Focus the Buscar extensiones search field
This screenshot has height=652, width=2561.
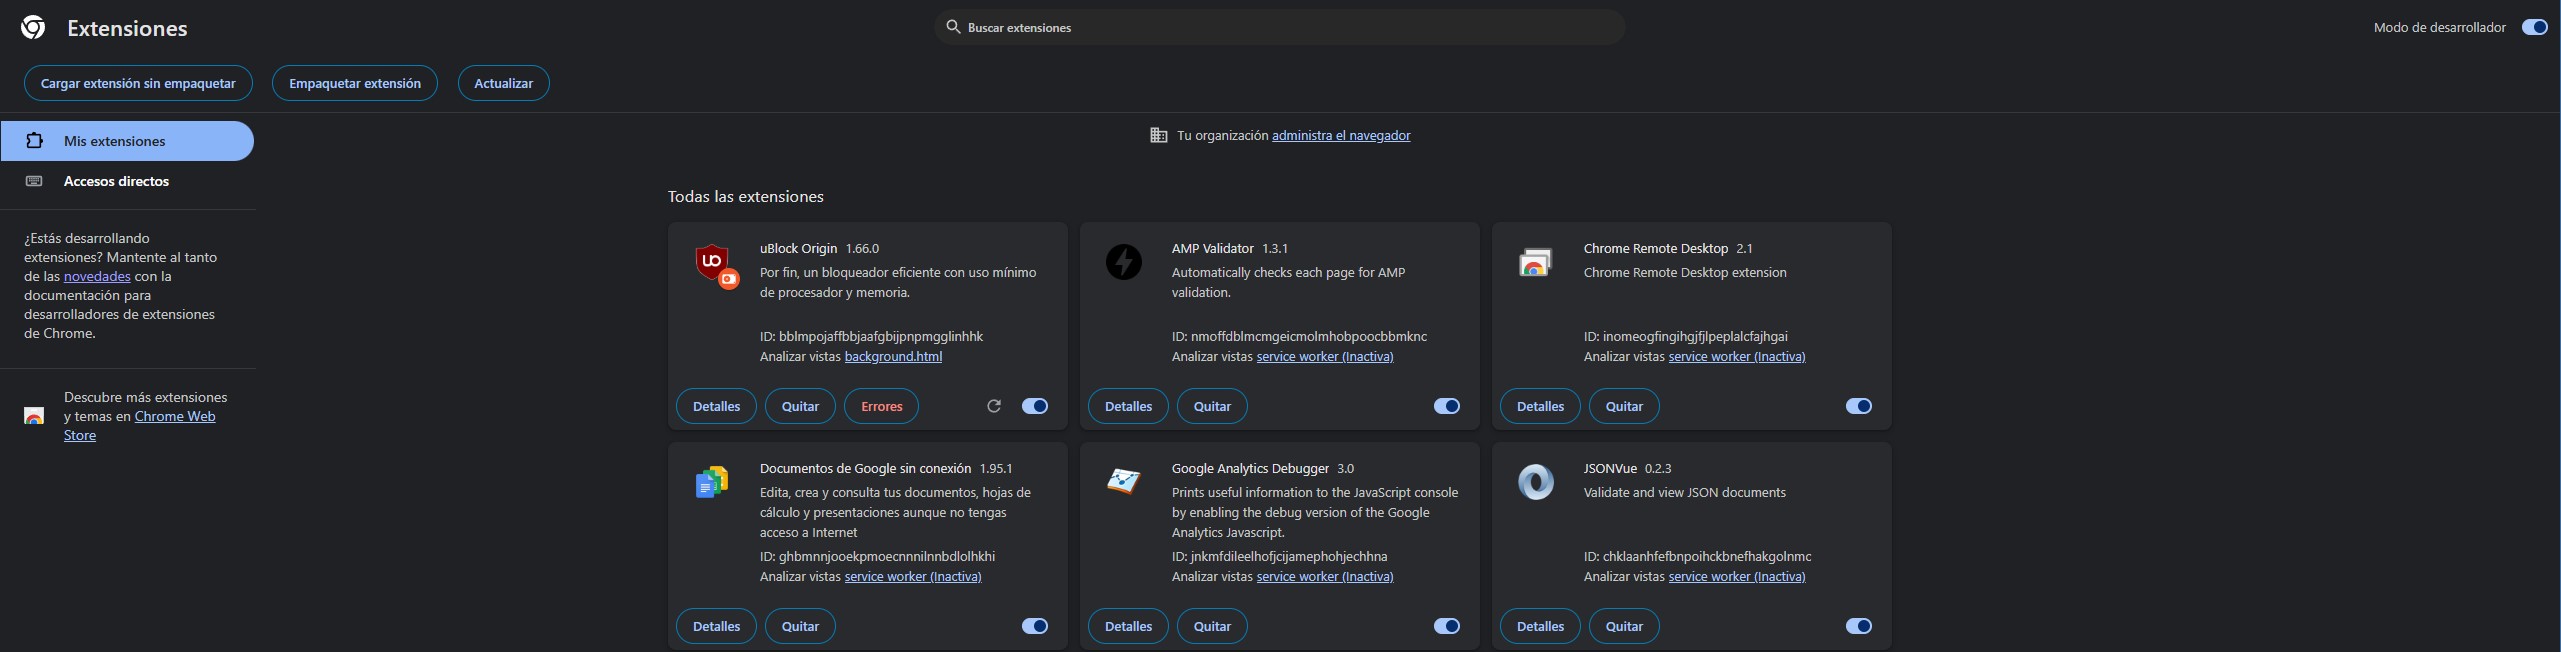[x=1280, y=27]
